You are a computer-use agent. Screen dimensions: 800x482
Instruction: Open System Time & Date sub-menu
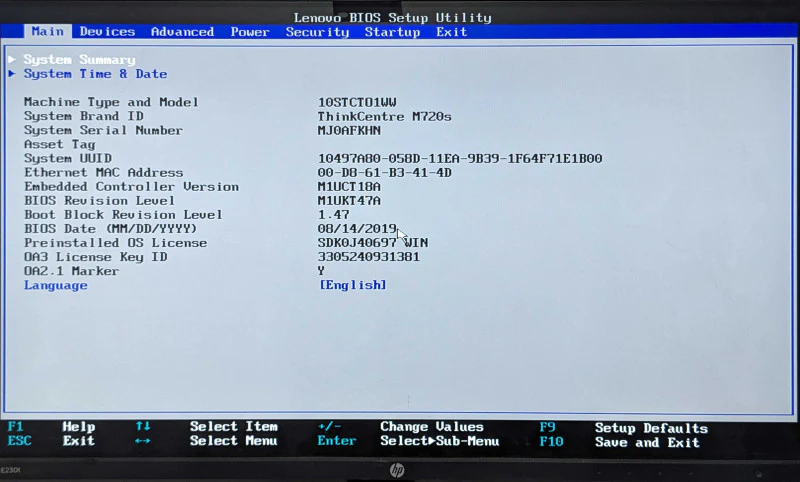[95, 74]
